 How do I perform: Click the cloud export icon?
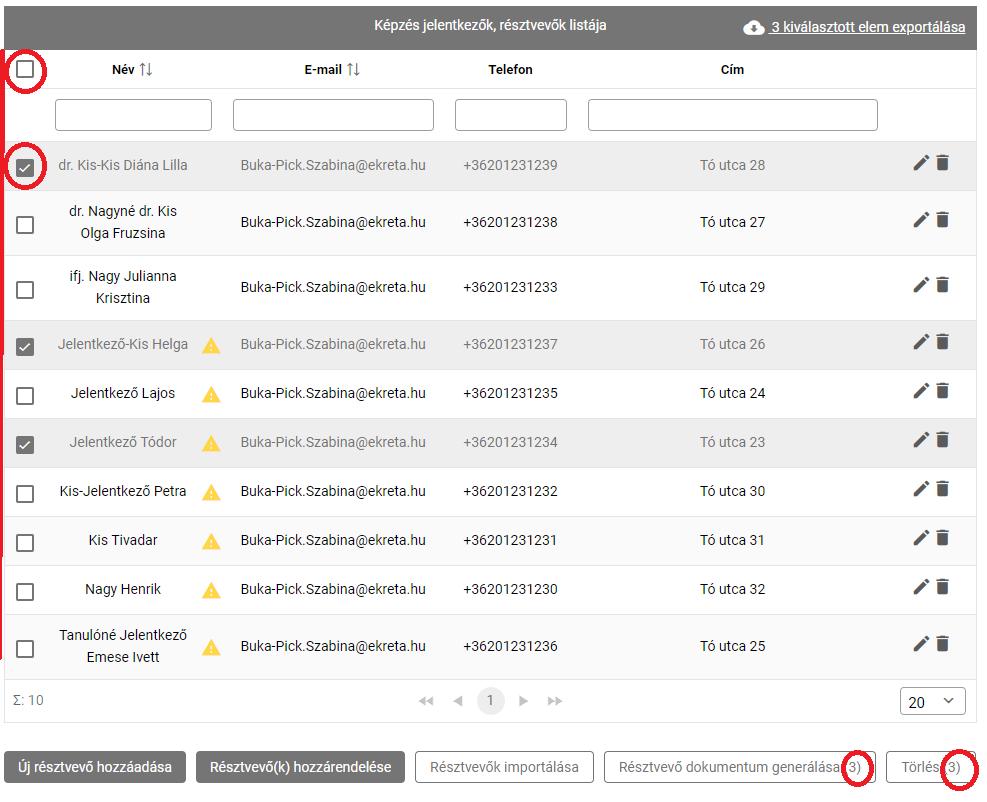pos(753,28)
